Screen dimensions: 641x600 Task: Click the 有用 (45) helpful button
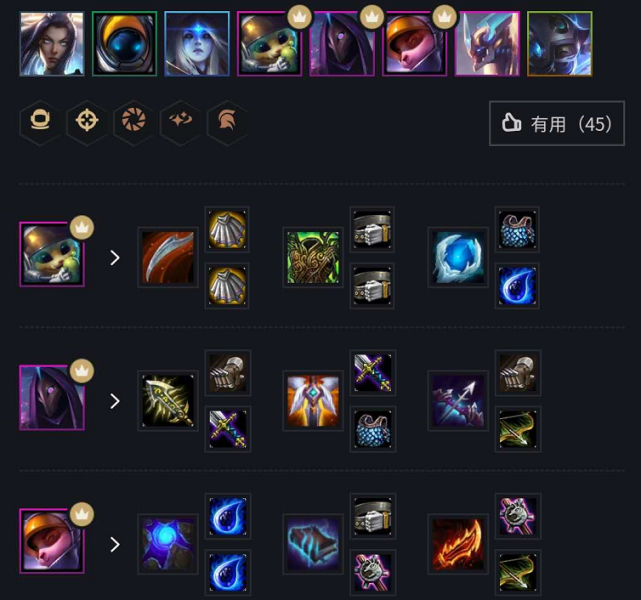click(x=557, y=123)
